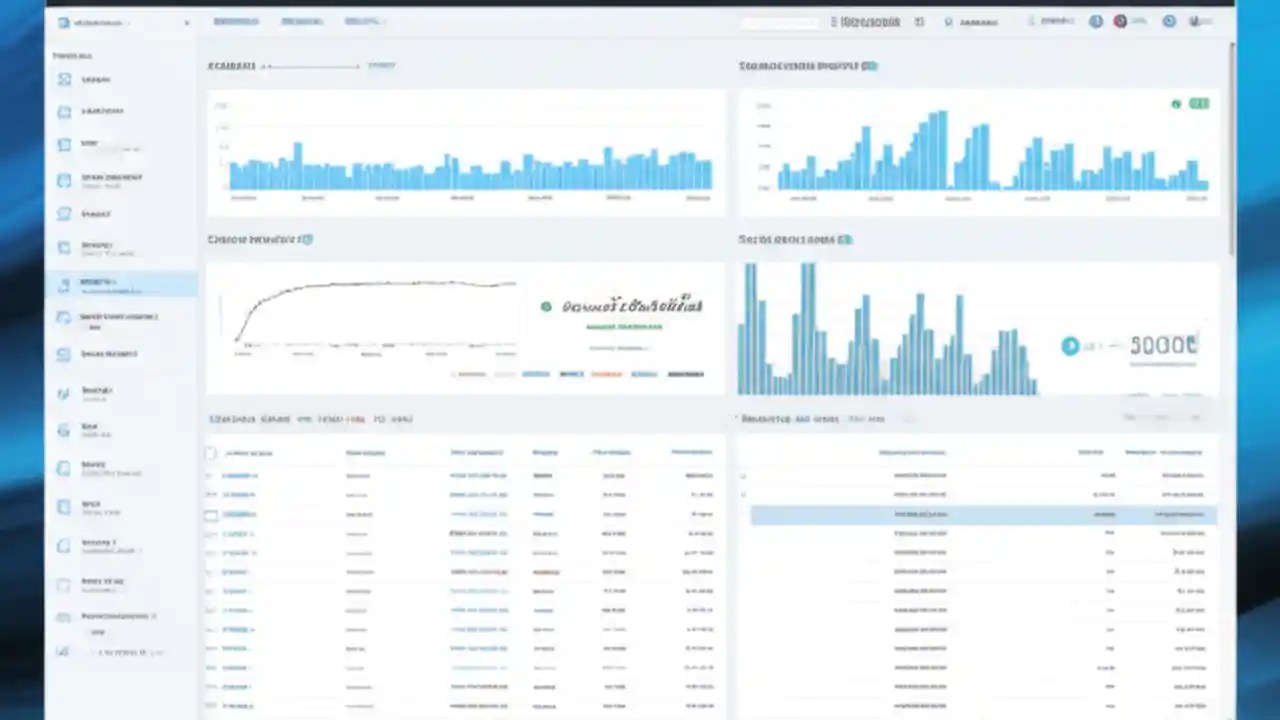Open the Settings icon at the sidebar bottom
1280x720 pixels.
63,652
